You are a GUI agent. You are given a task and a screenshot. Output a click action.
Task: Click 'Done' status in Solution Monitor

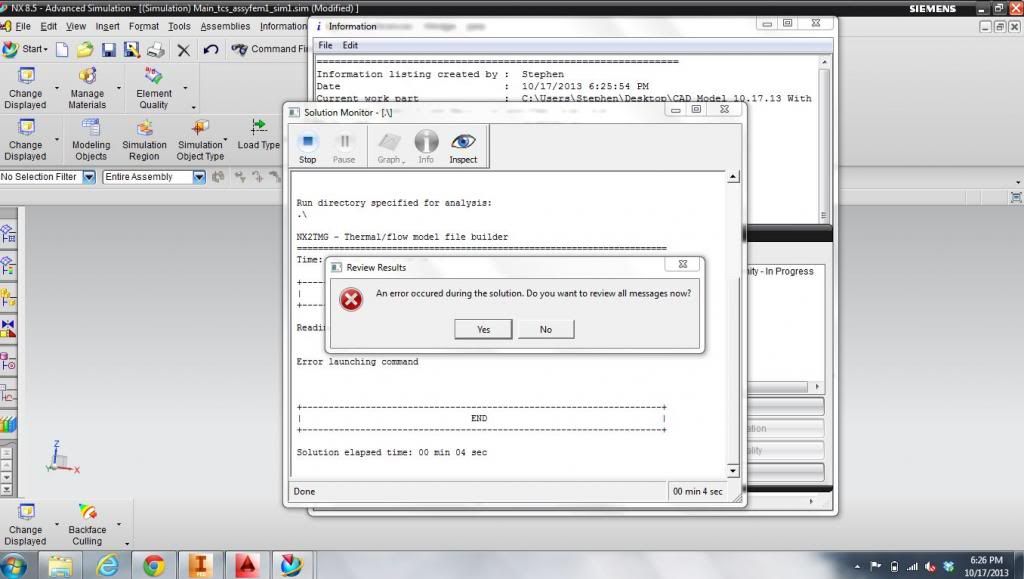coord(304,492)
